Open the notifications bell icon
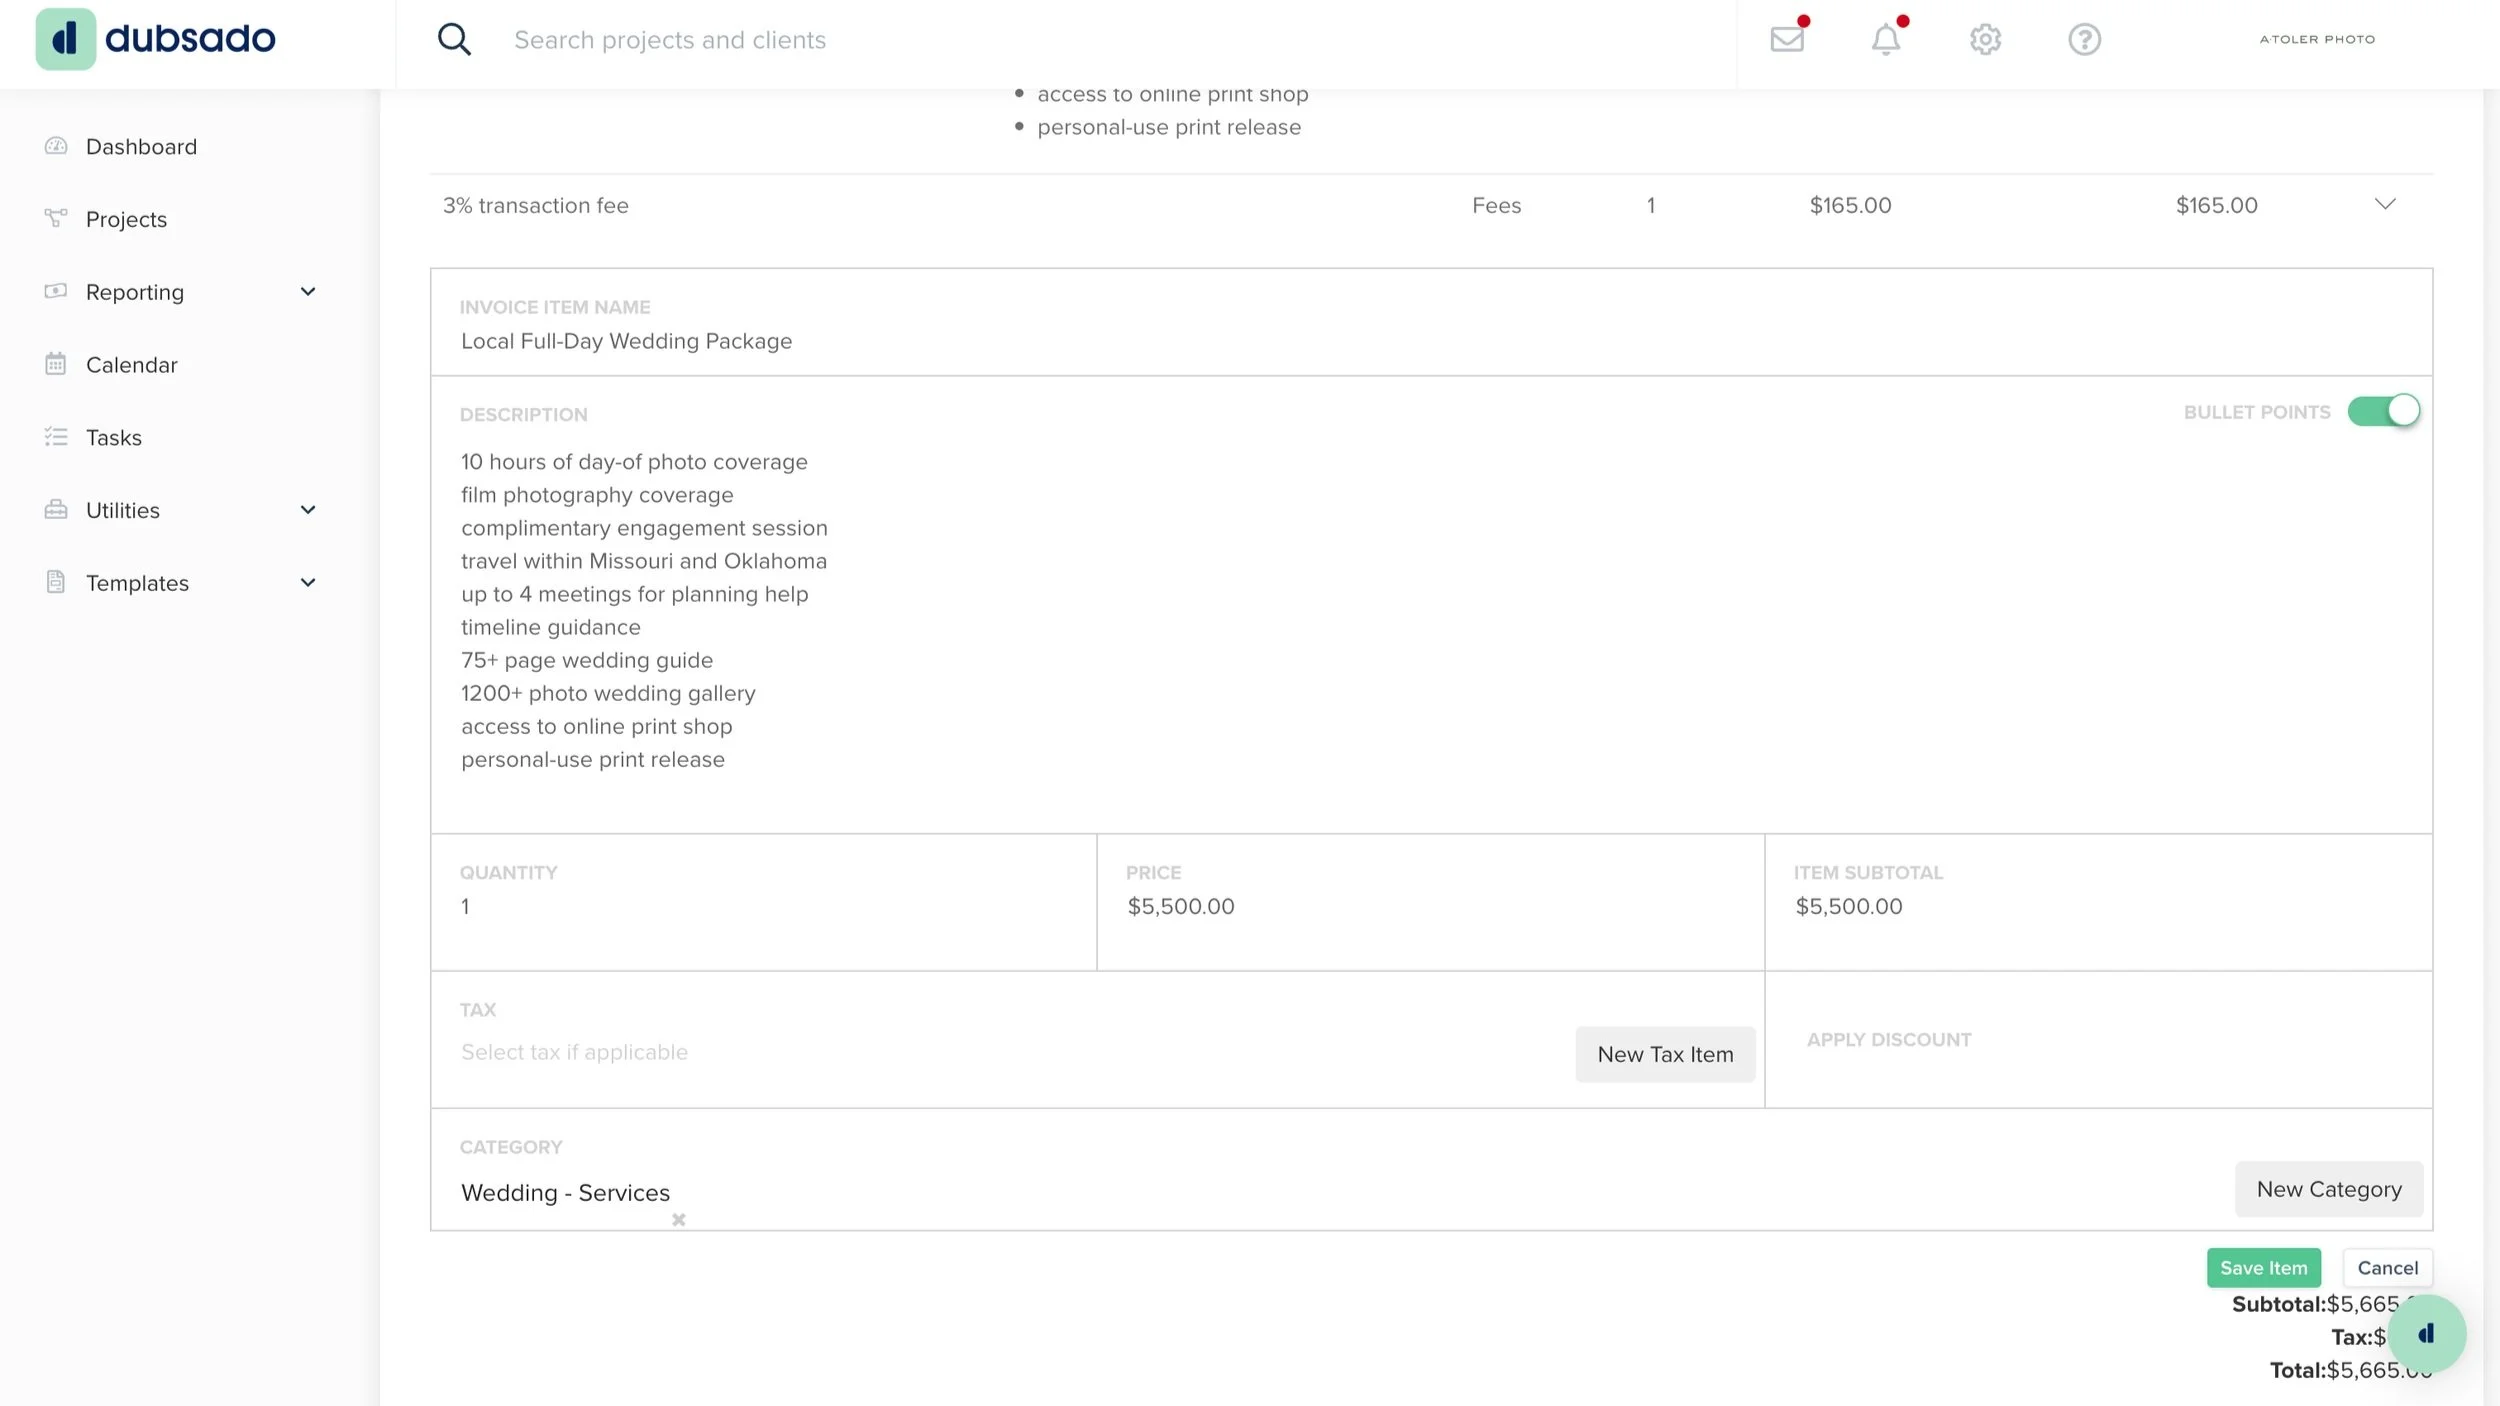Image resolution: width=2500 pixels, height=1406 pixels. [x=1885, y=39]
